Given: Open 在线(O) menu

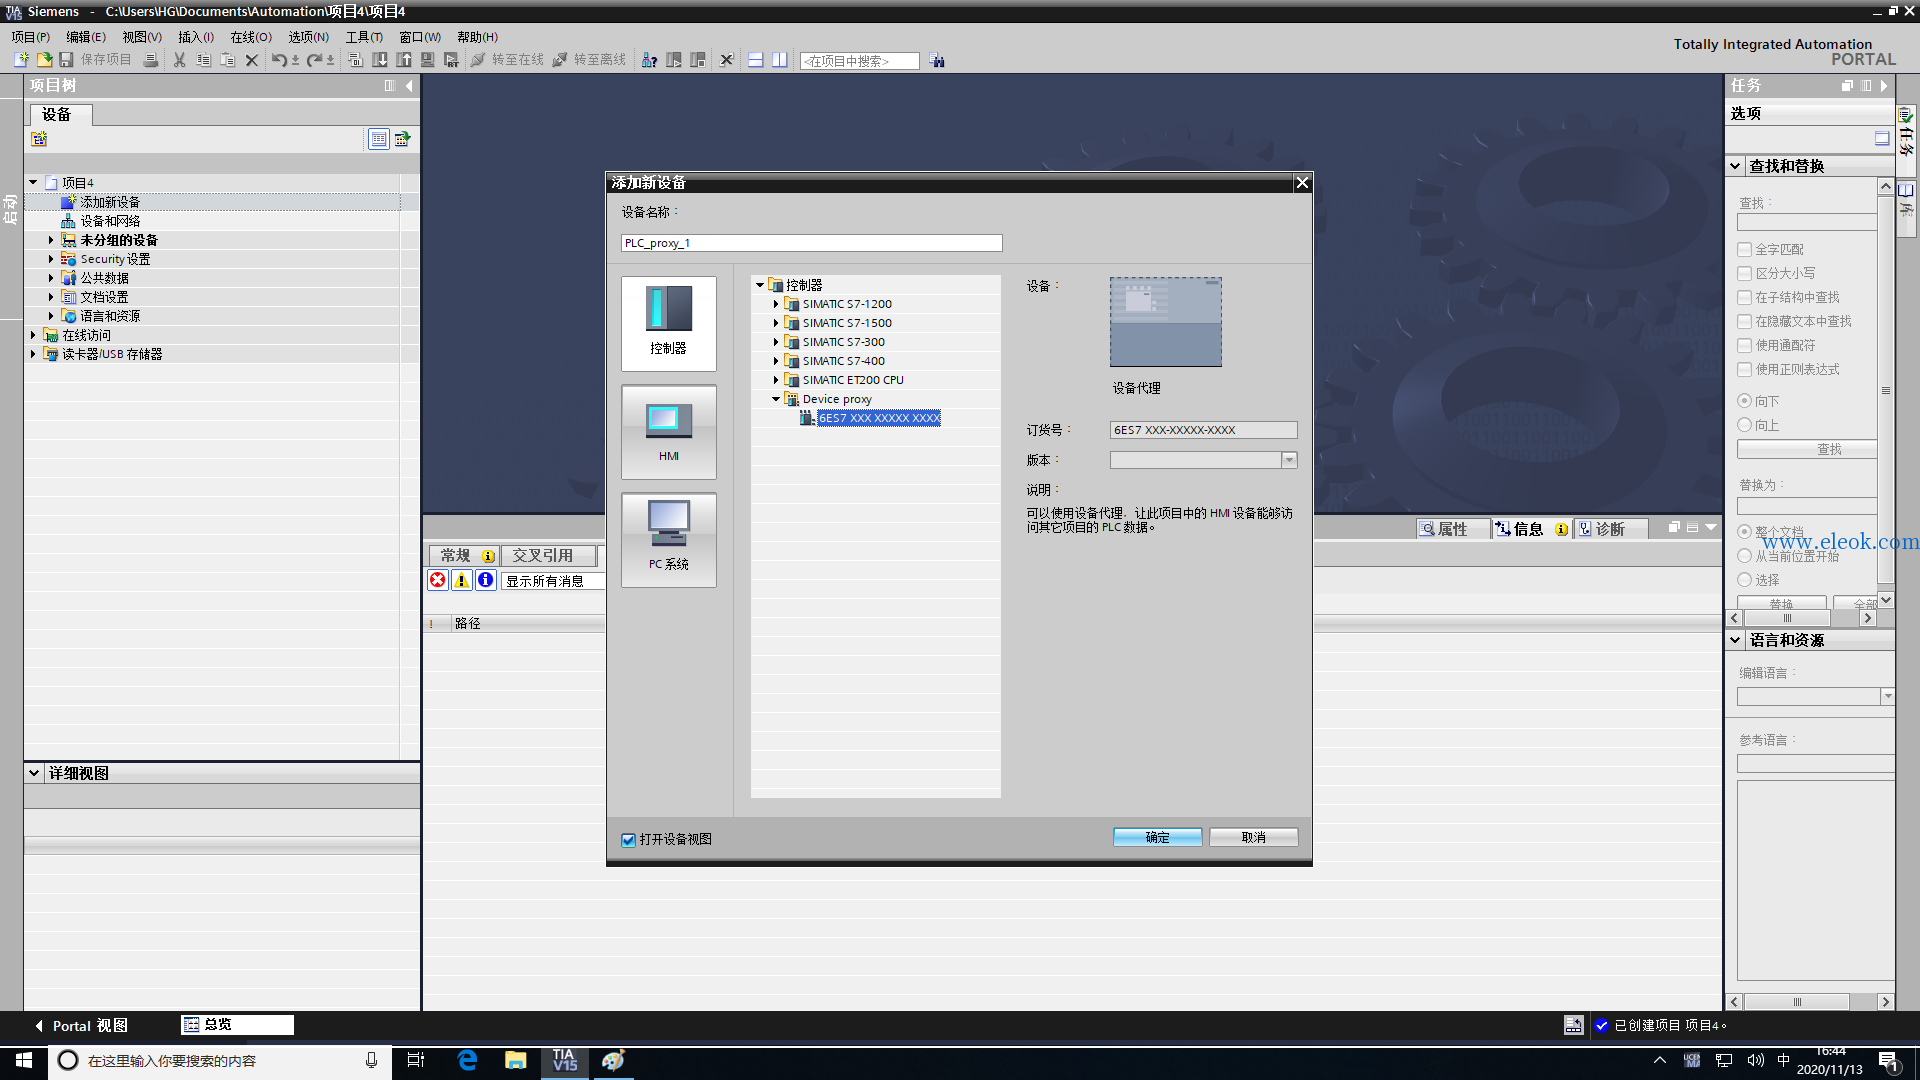Looking at the screenshot, I should 251,37.
